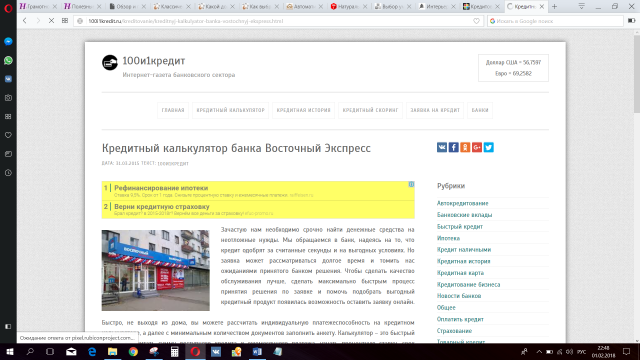Share page via Facebook icon

click(x=453, y=147)
